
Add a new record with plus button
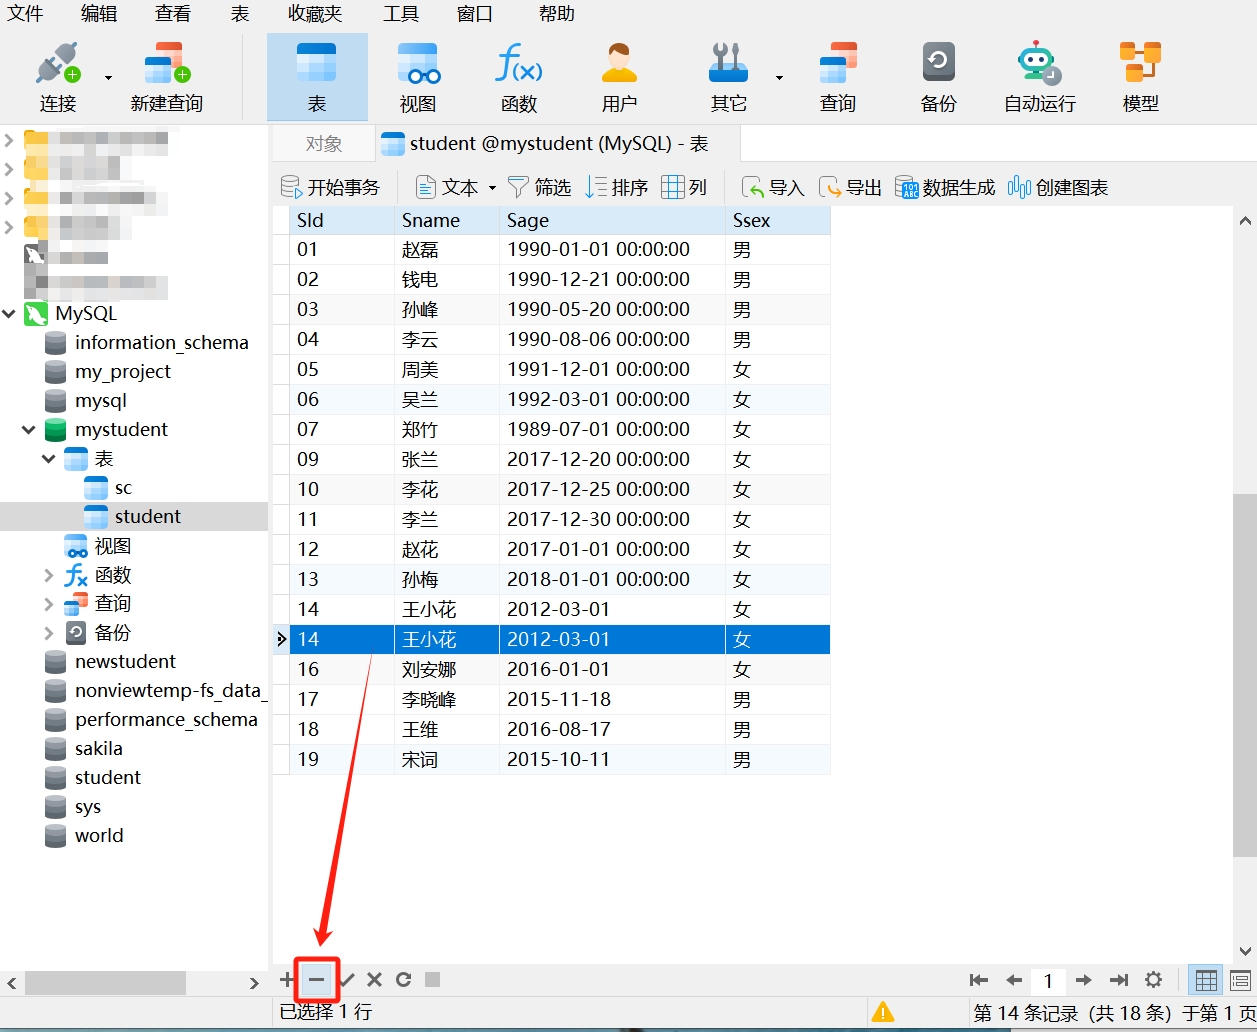pyautogui.click(x=287, y=980)
